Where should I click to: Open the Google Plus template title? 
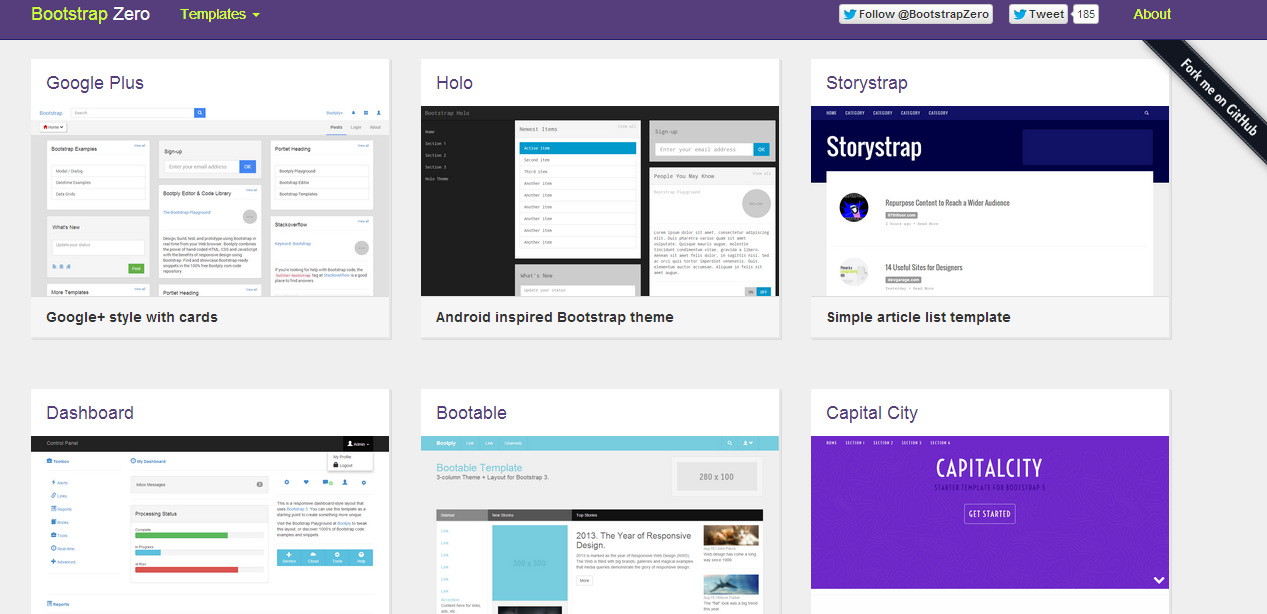pyautogui.click(x=95, y=83)
